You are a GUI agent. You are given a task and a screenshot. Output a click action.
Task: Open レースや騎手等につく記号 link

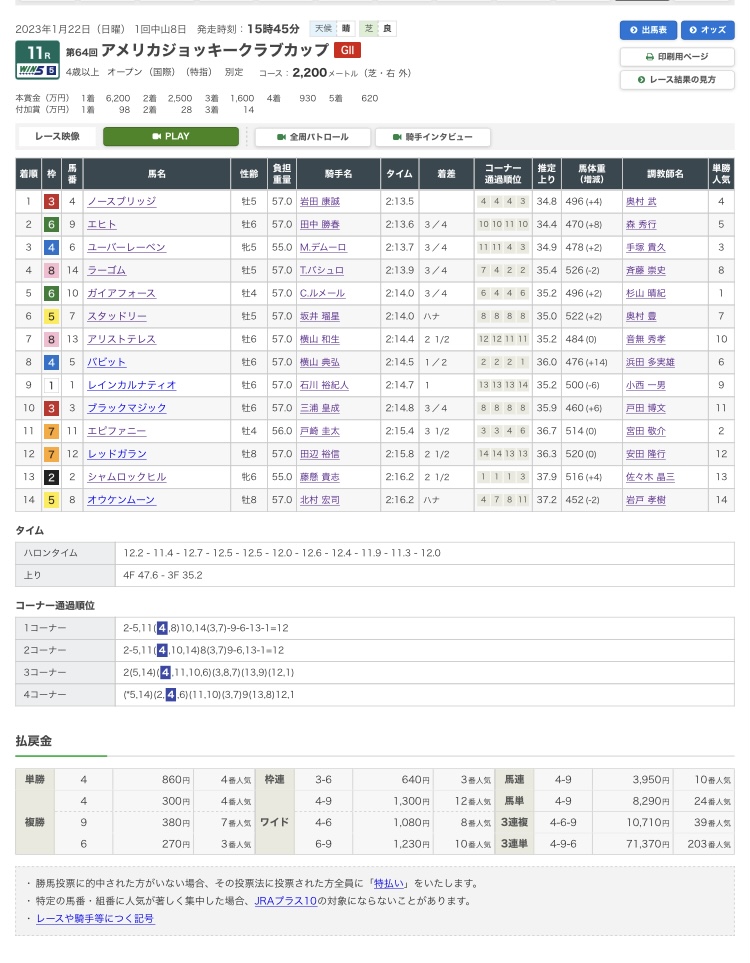tap(95, 919)
